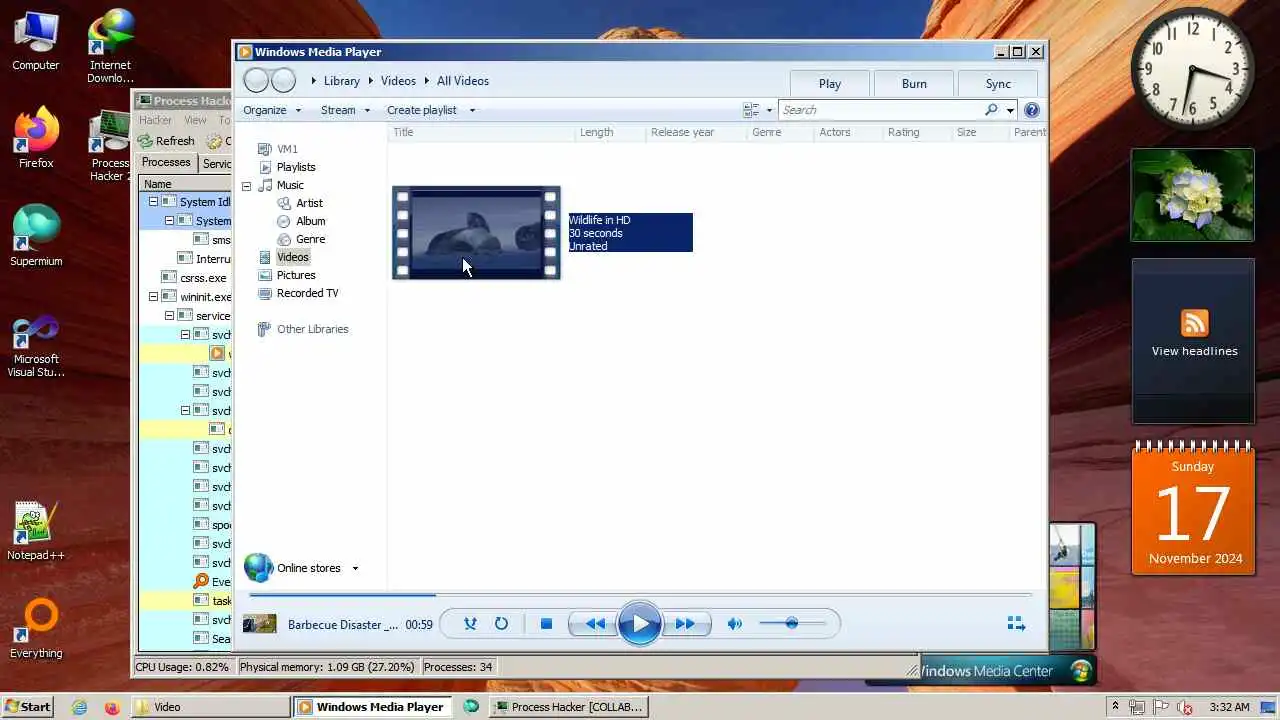Open the Play tab
Viewport: 1280px width, 720px height.
pos(830,84)
